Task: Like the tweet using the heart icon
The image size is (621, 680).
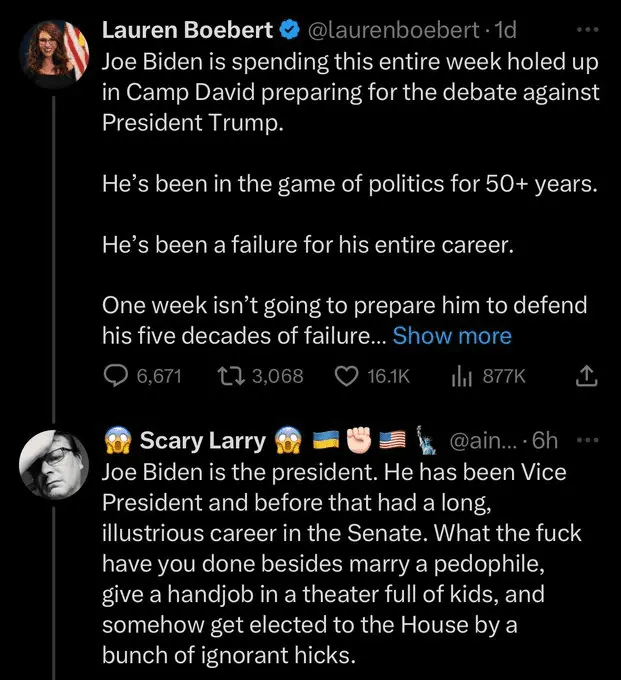Action: pyautogui.click(x=346, y=376)
